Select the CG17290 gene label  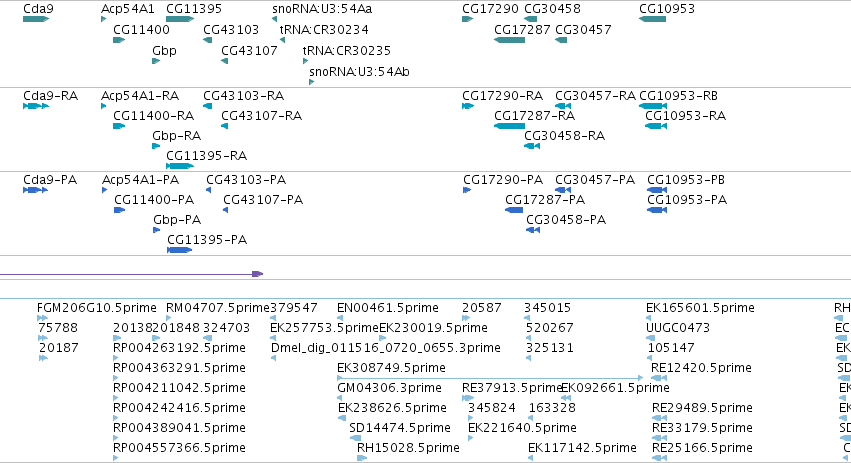tap(490, 9)
